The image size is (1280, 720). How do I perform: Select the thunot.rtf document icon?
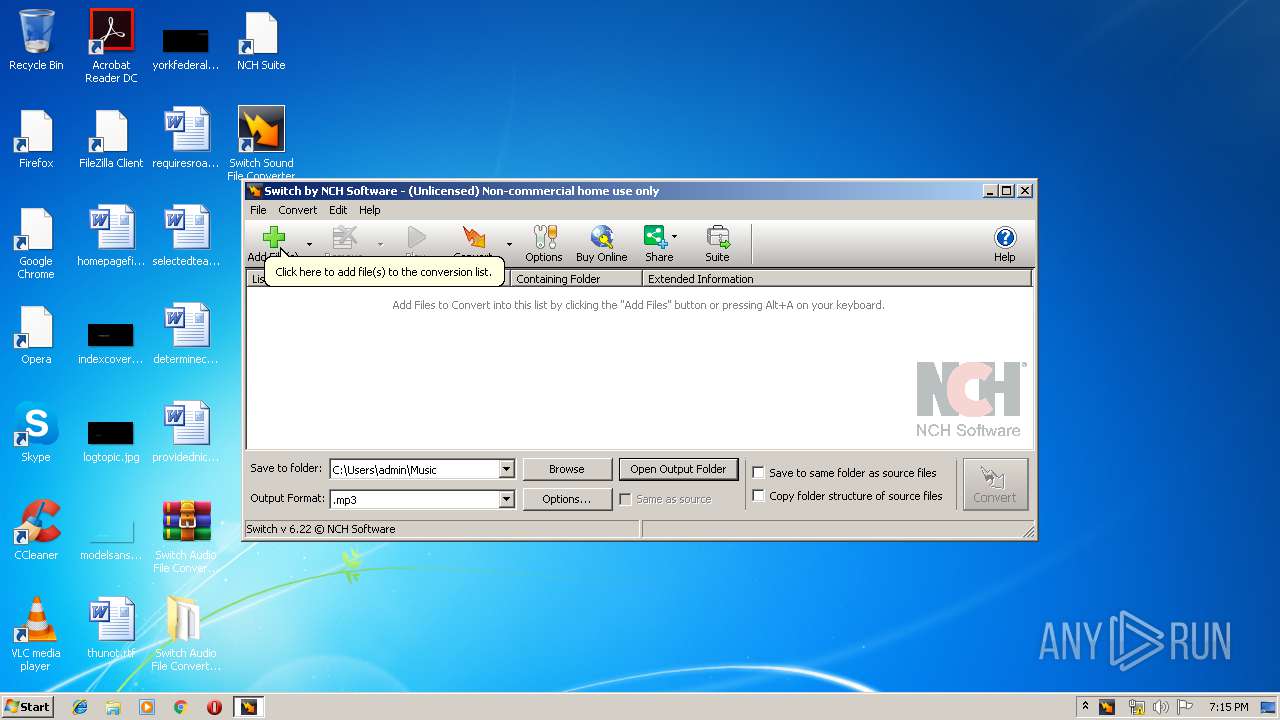click(111, 628)
